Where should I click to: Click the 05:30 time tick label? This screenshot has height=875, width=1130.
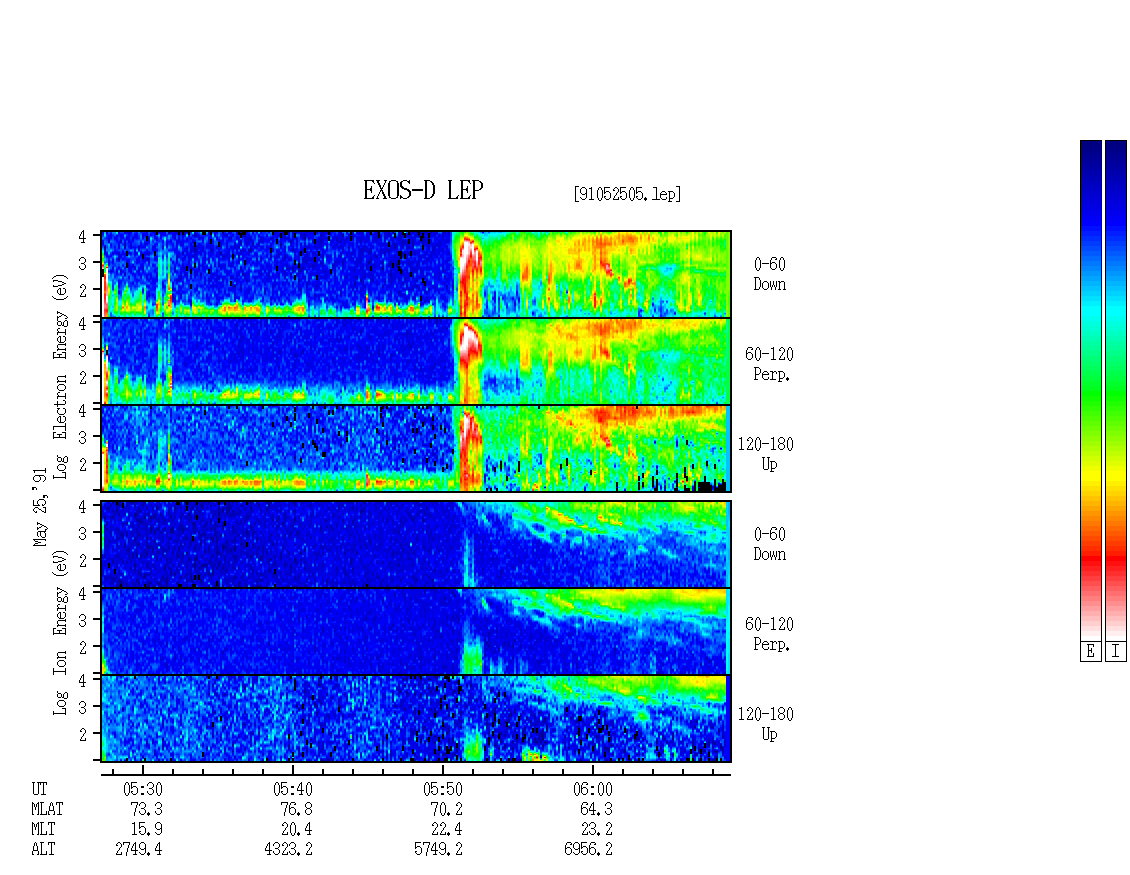click(143, 789)
